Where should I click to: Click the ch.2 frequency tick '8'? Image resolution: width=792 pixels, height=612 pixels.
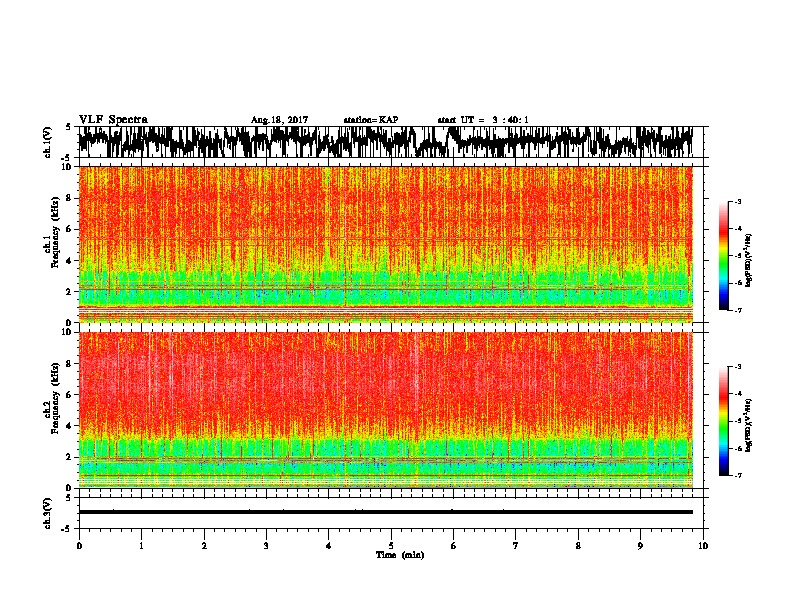tap(69, 363)
